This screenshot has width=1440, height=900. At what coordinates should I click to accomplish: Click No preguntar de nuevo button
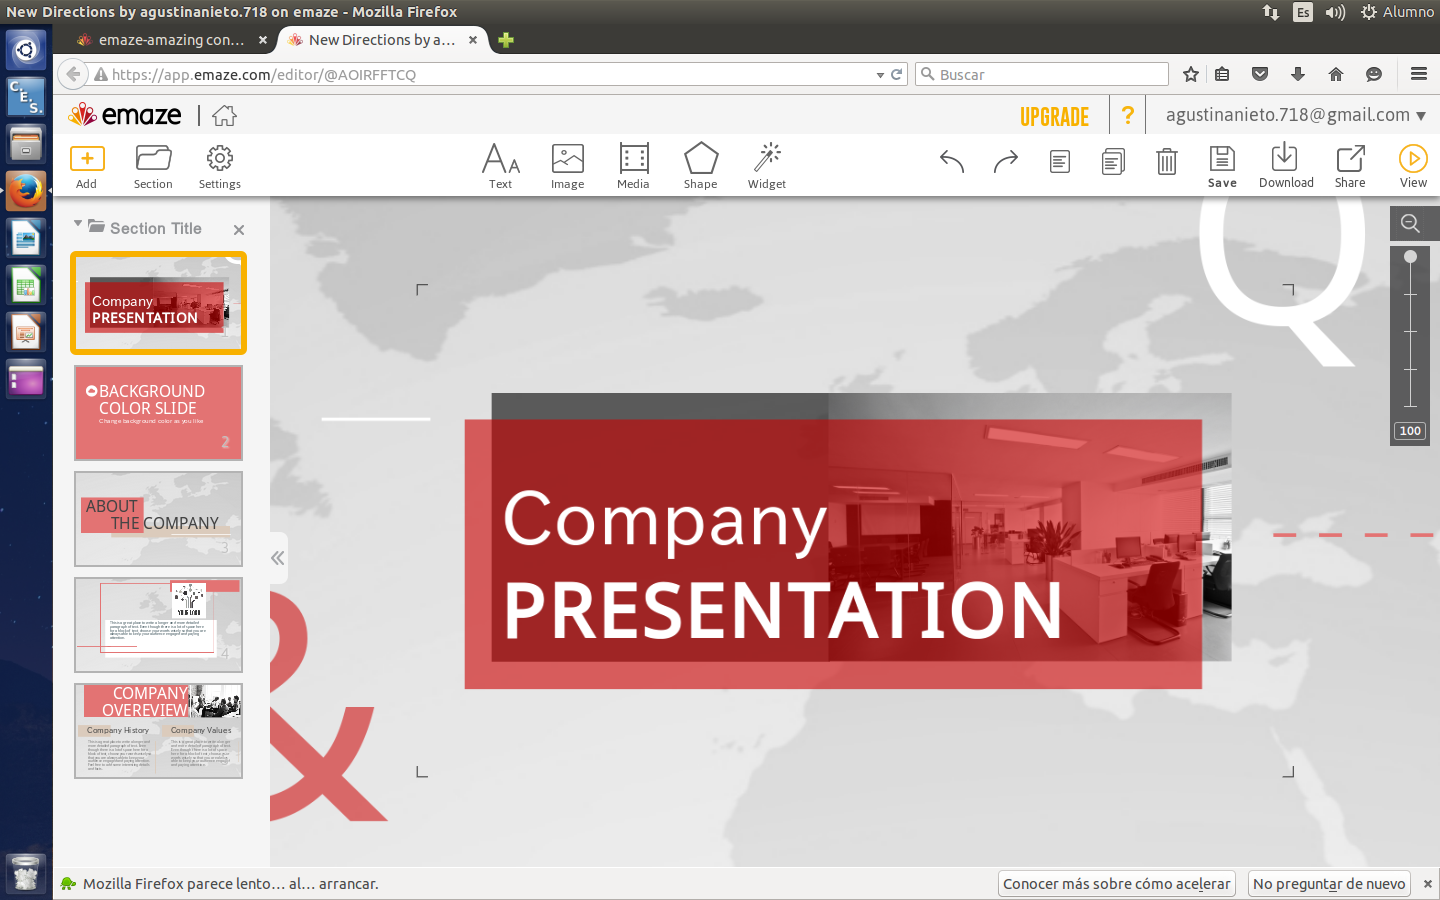(1330, 884)
